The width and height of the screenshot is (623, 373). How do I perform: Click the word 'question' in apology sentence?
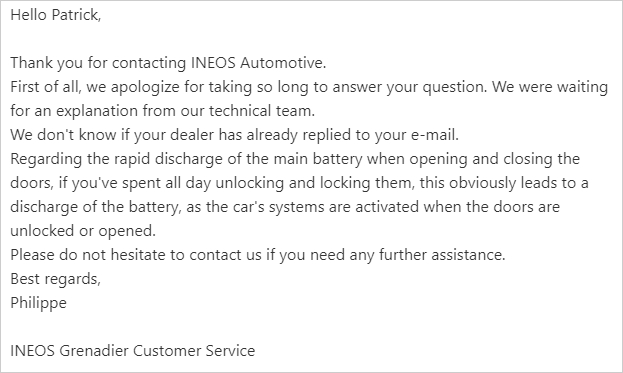(x=454, y=87)
